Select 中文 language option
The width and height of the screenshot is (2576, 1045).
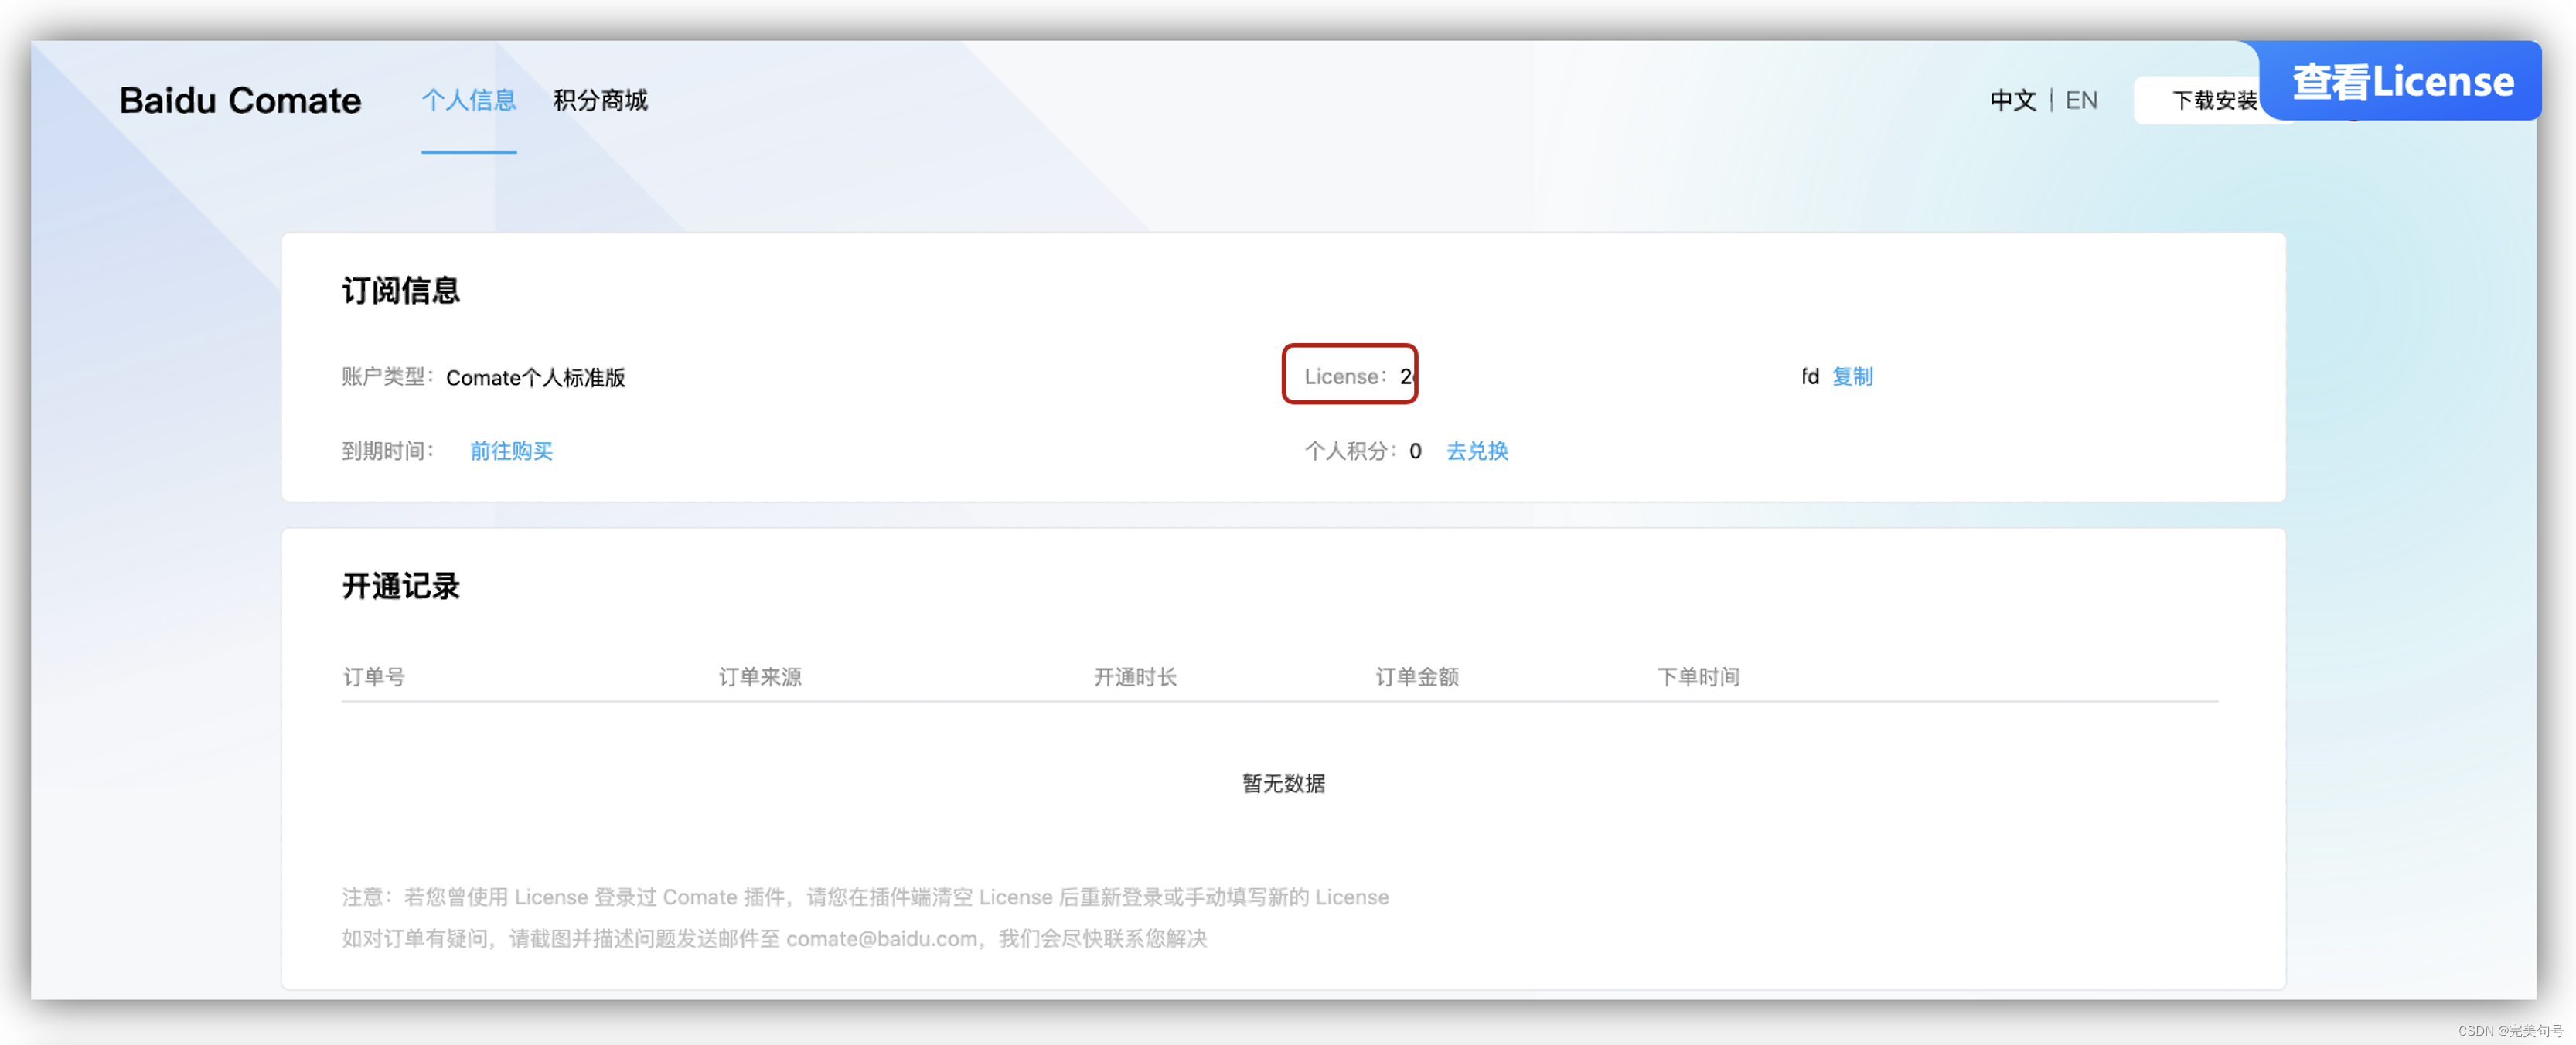point(2012,100)
